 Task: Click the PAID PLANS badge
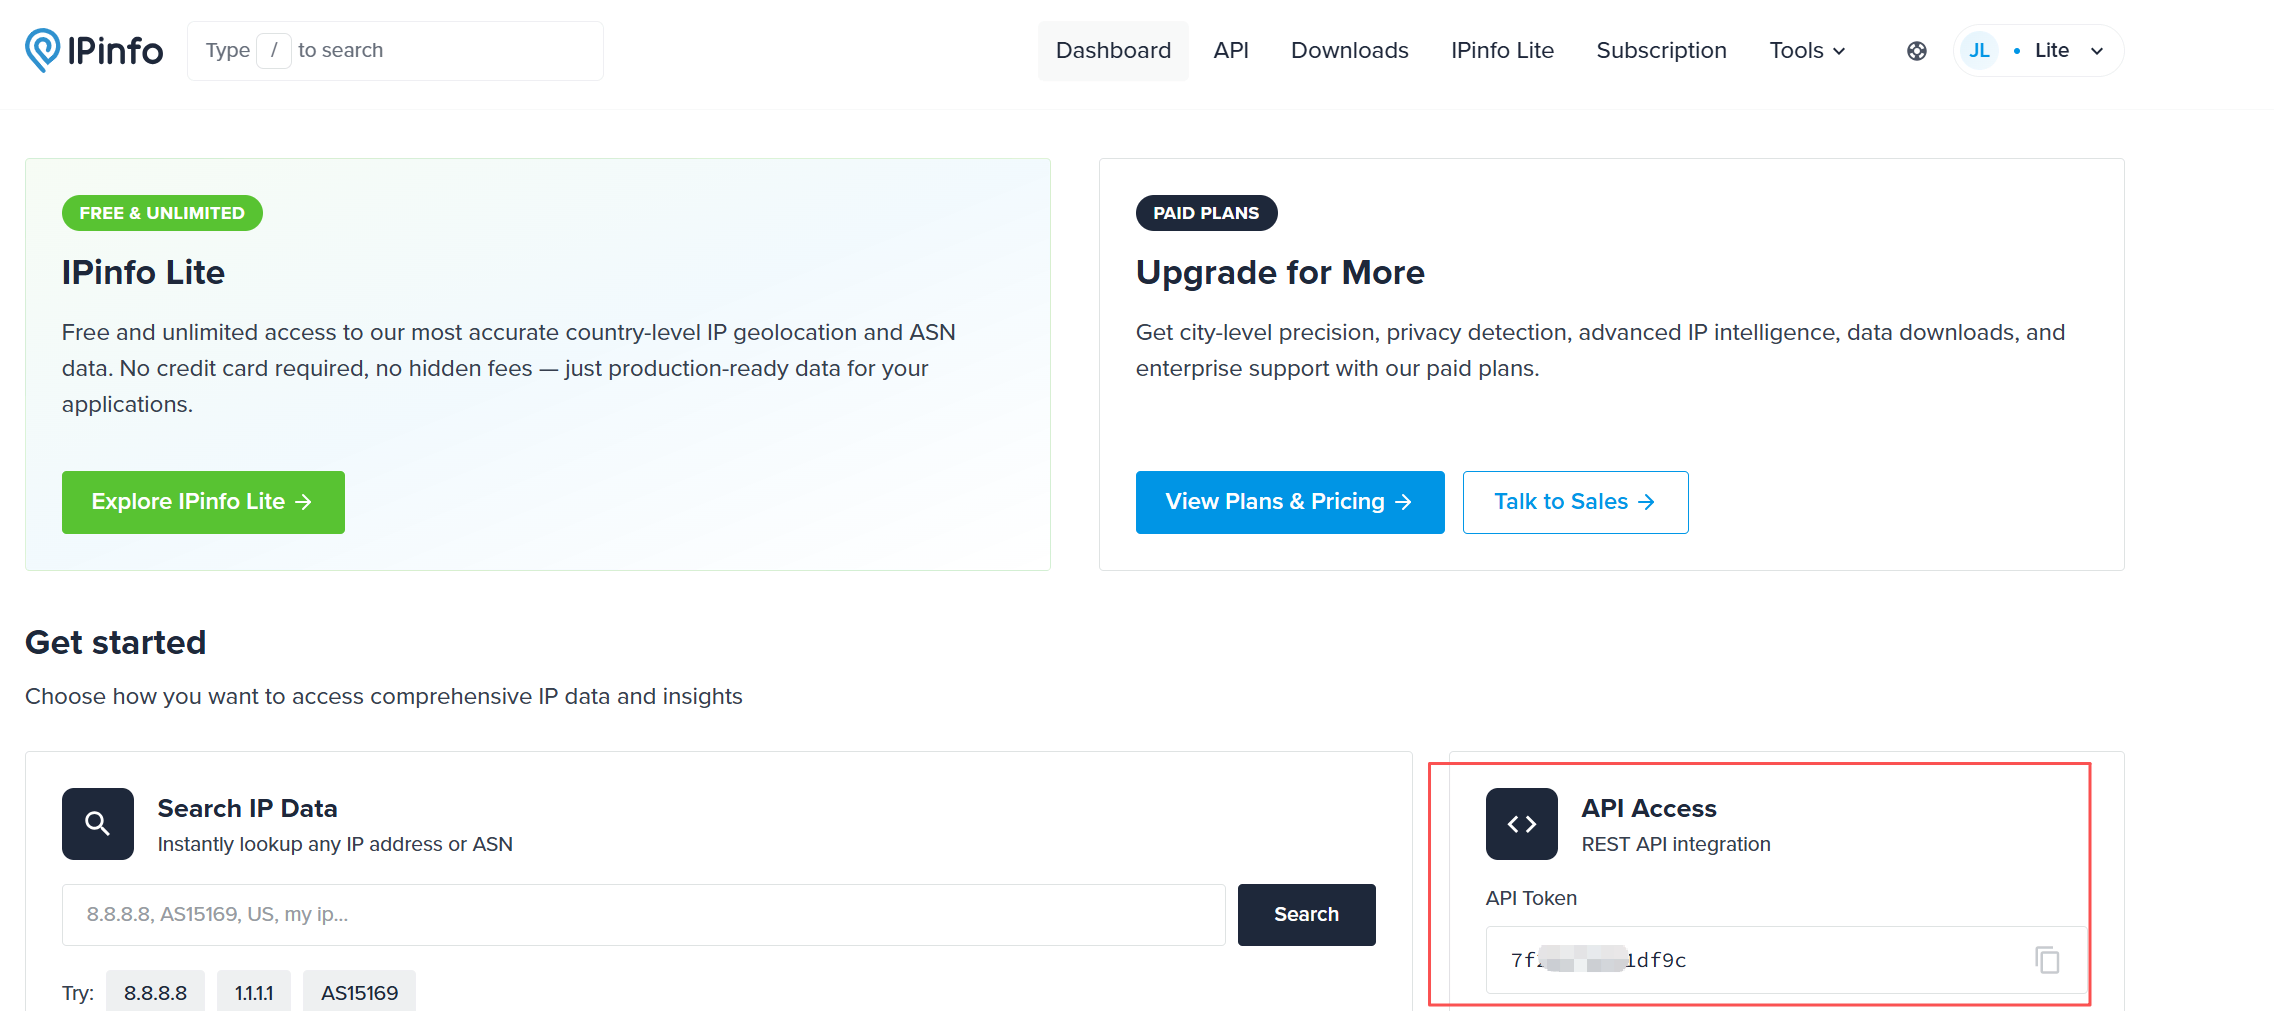(1206, 213)
